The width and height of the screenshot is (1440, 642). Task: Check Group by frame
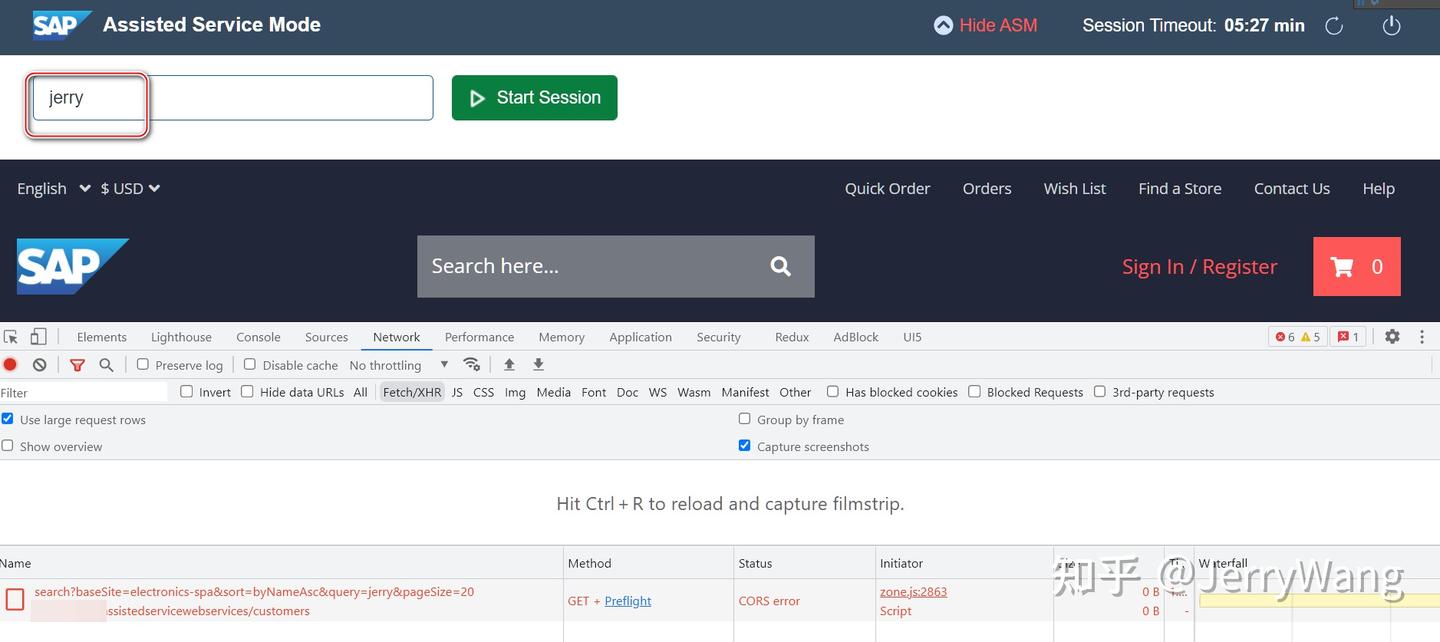(744, 419)
